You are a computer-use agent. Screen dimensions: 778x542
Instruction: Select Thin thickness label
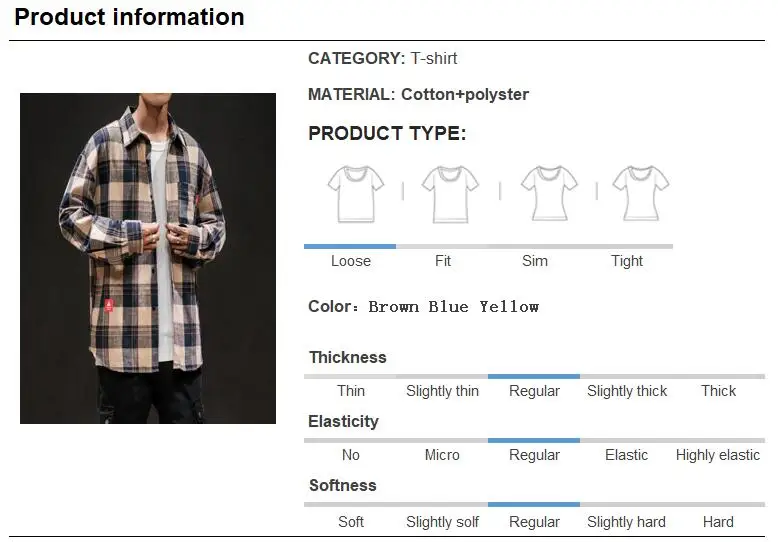(351, 391)
